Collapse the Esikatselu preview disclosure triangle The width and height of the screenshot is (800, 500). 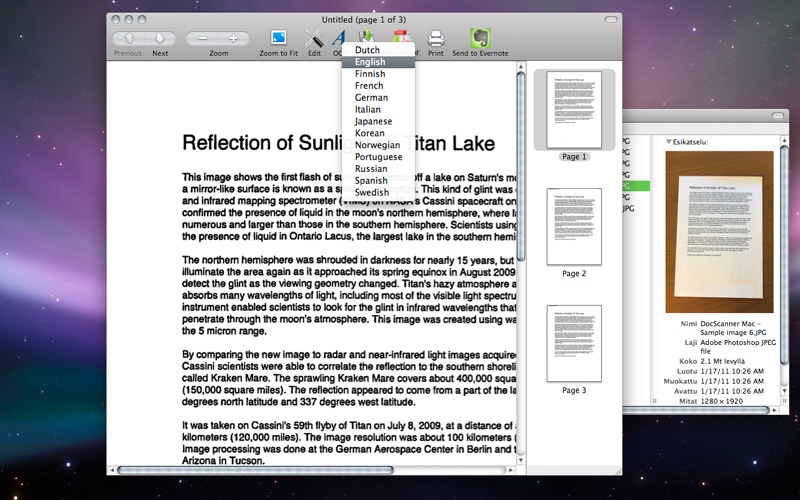669,142
